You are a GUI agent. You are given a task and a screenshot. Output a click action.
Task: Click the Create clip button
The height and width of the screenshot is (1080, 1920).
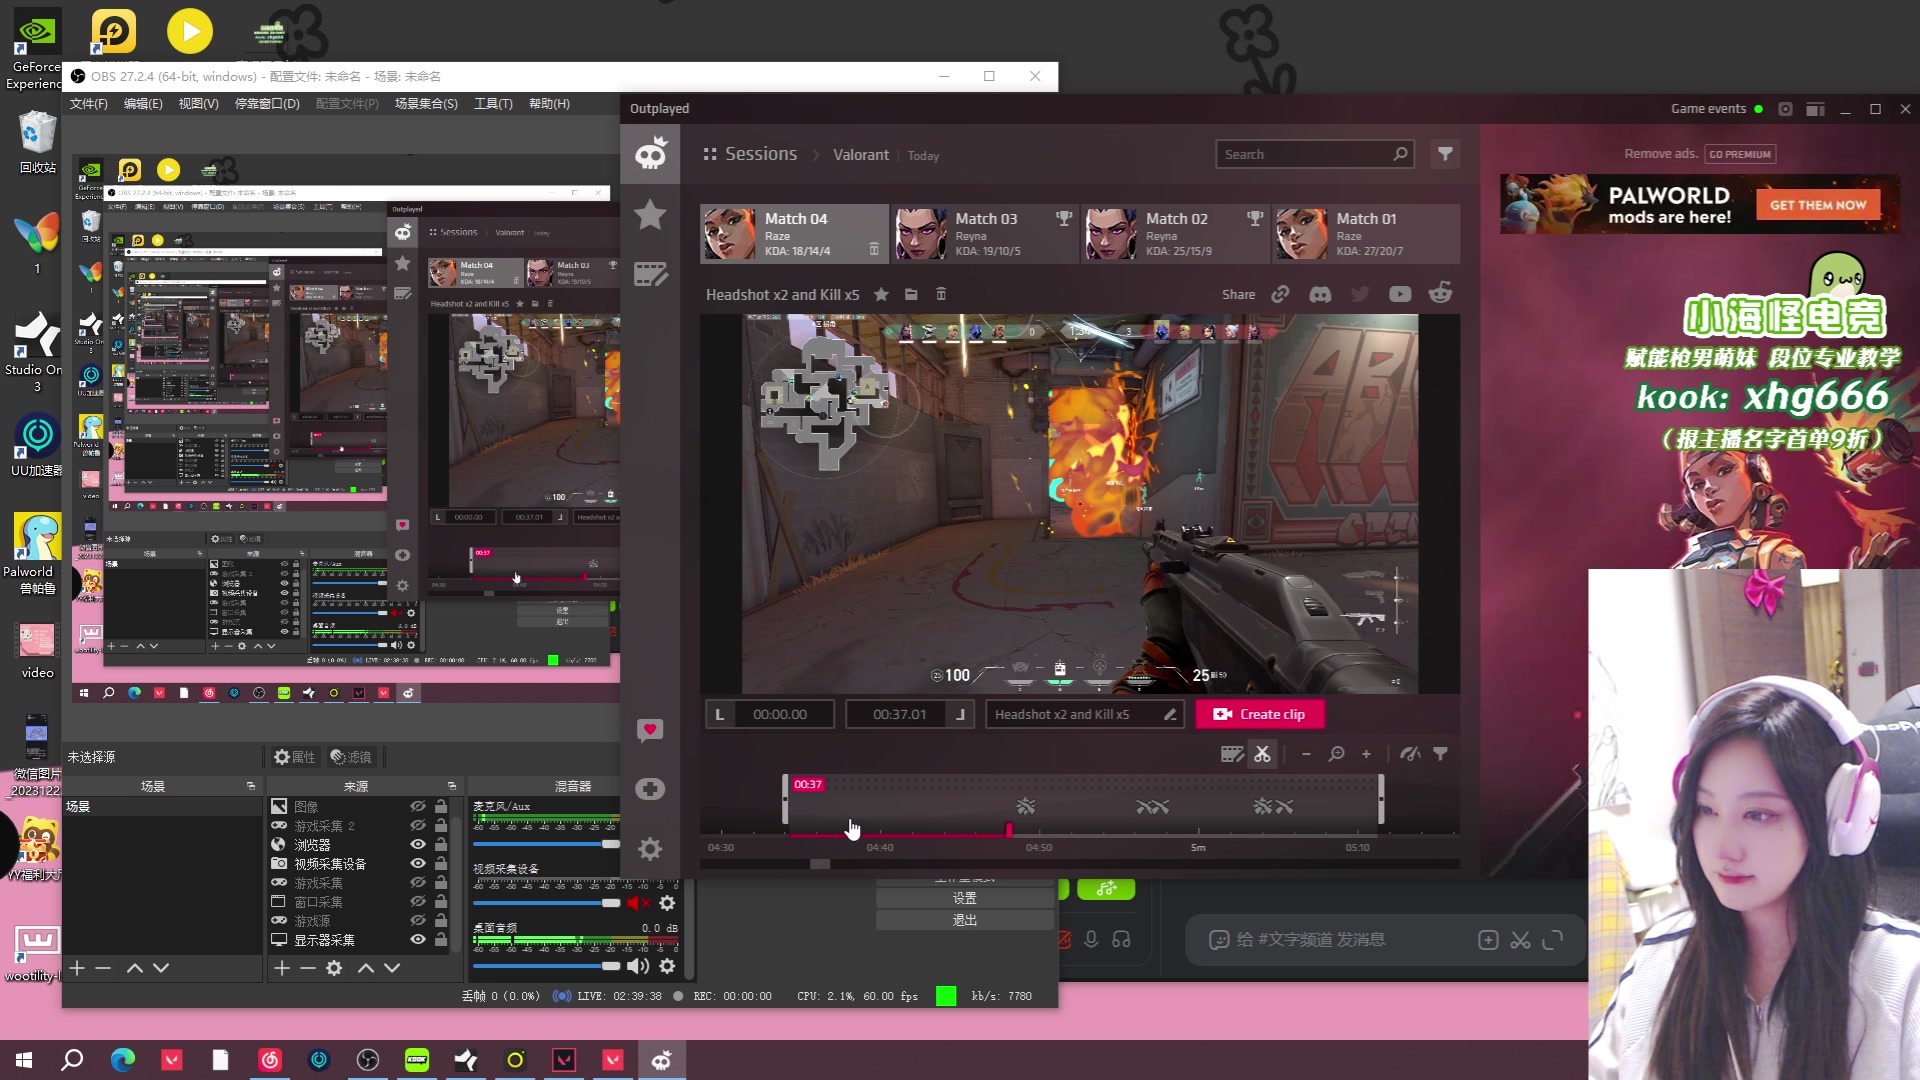[1260, 714]
